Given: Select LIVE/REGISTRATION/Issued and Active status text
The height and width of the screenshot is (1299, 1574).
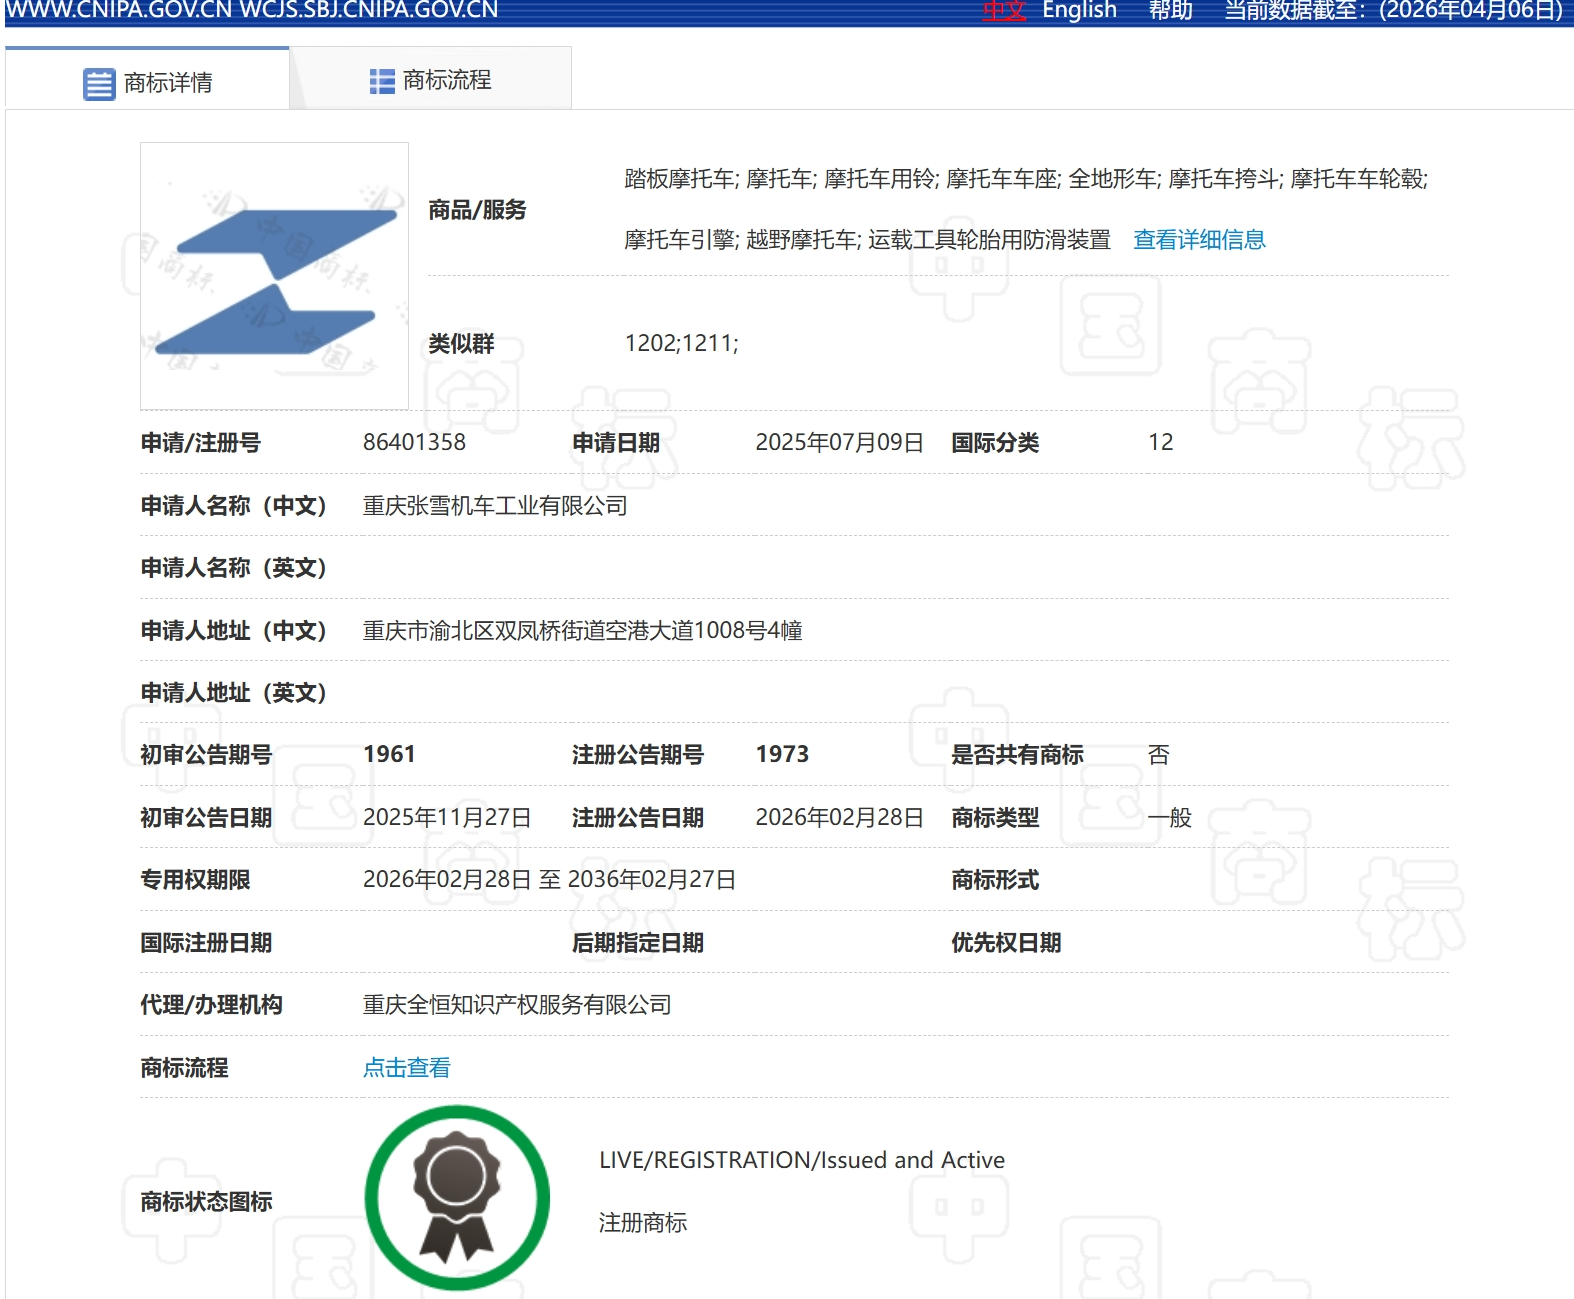Looking at the screenshot, I should [x=801, y=1160].
